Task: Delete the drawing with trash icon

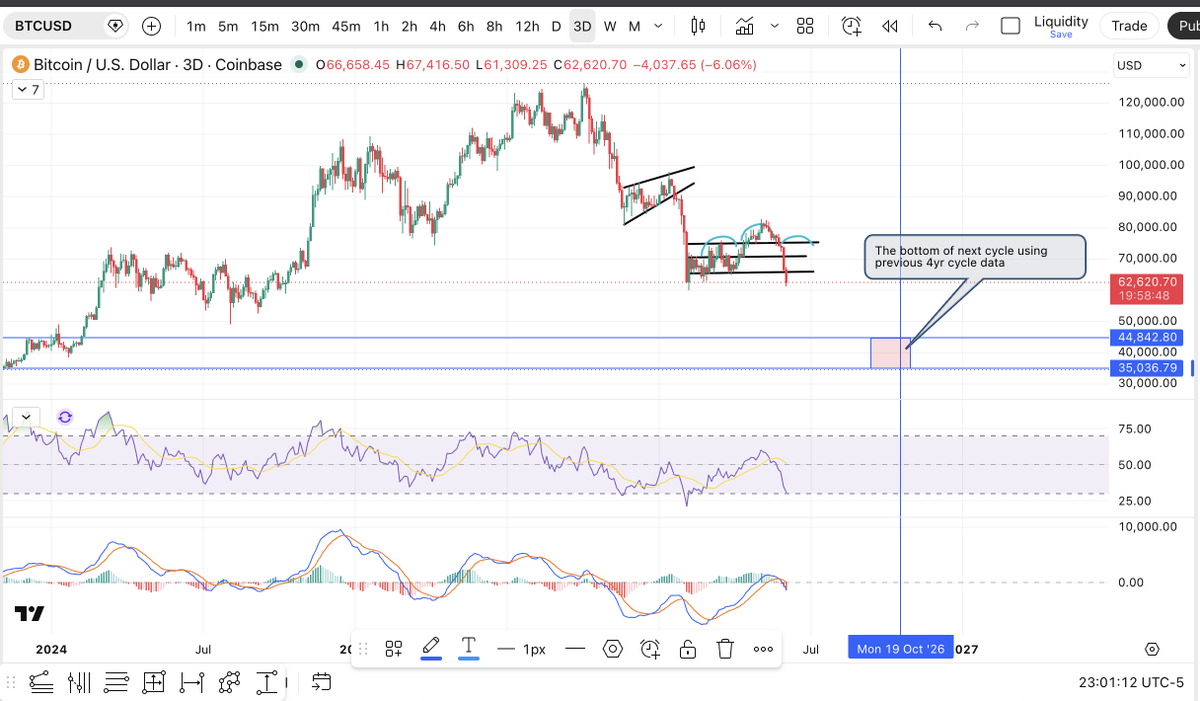Action: [x=726, y=649]
